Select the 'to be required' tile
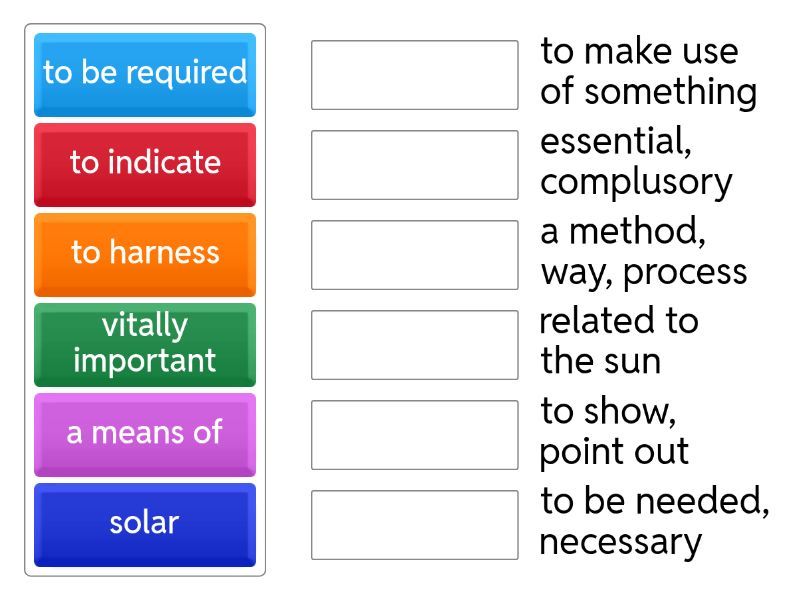Viewport: 800px width, 600px height. (145, 74)
